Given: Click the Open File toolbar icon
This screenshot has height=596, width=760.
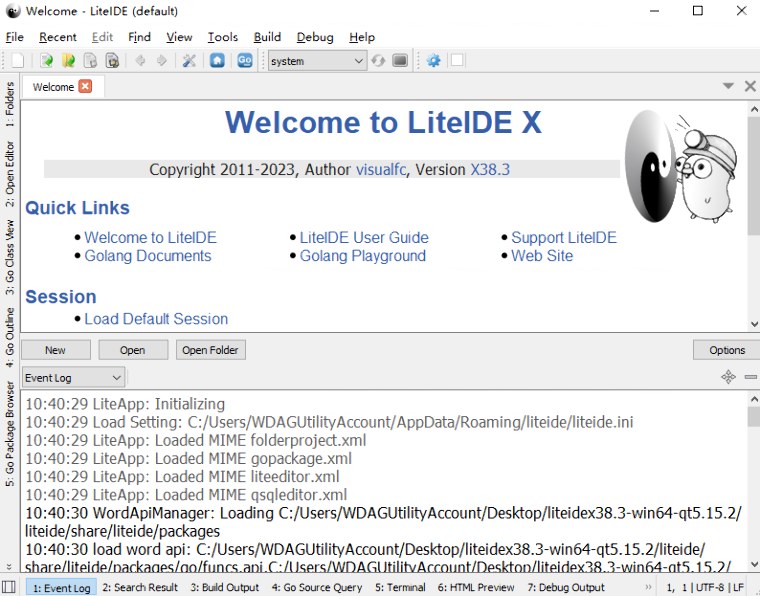Looking at the screenshot, I should pyautogui.click(x=47, y=61).
